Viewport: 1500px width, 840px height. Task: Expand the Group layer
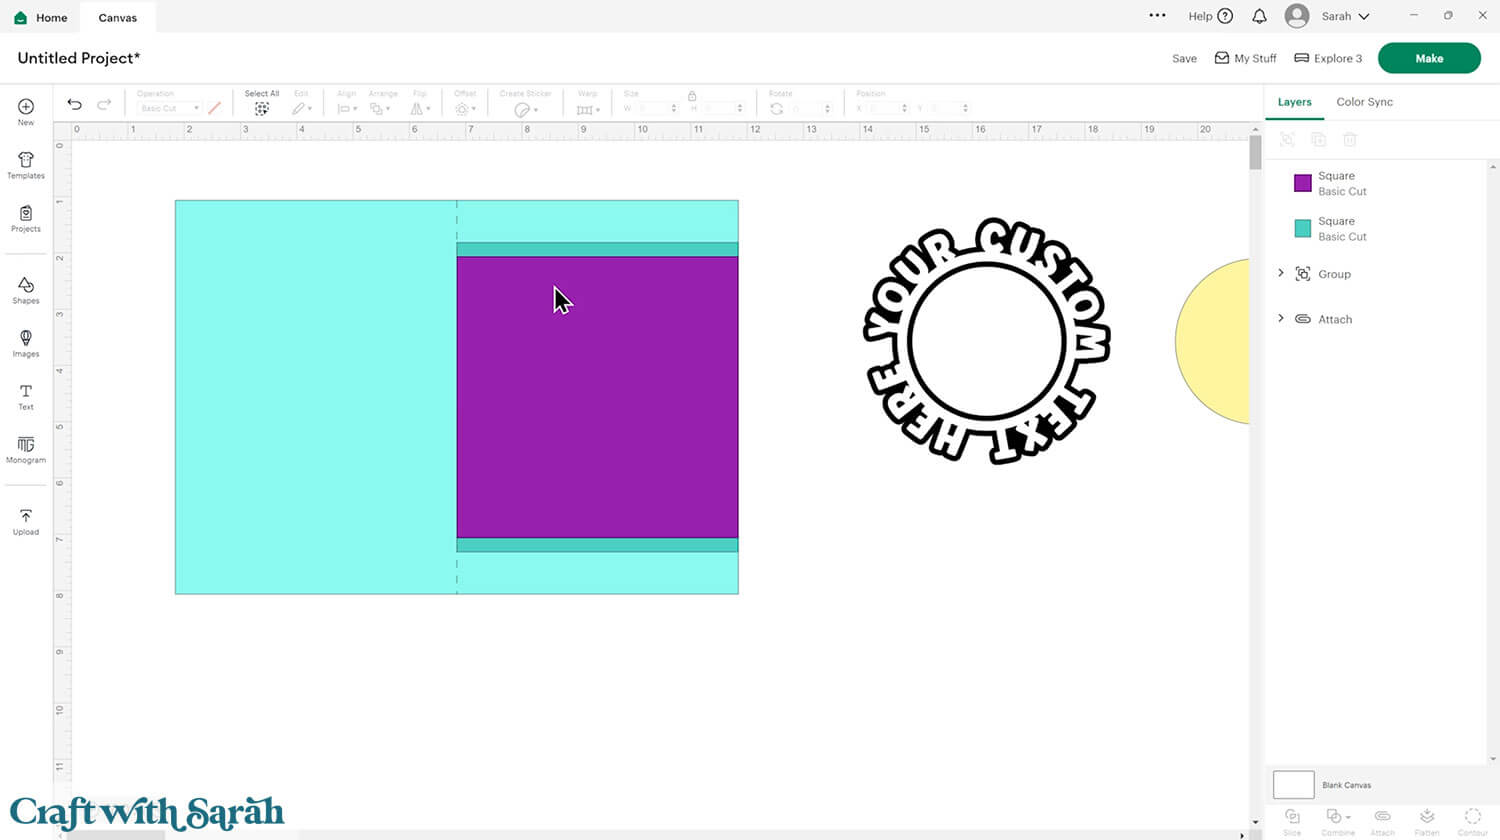(1281, 273)
